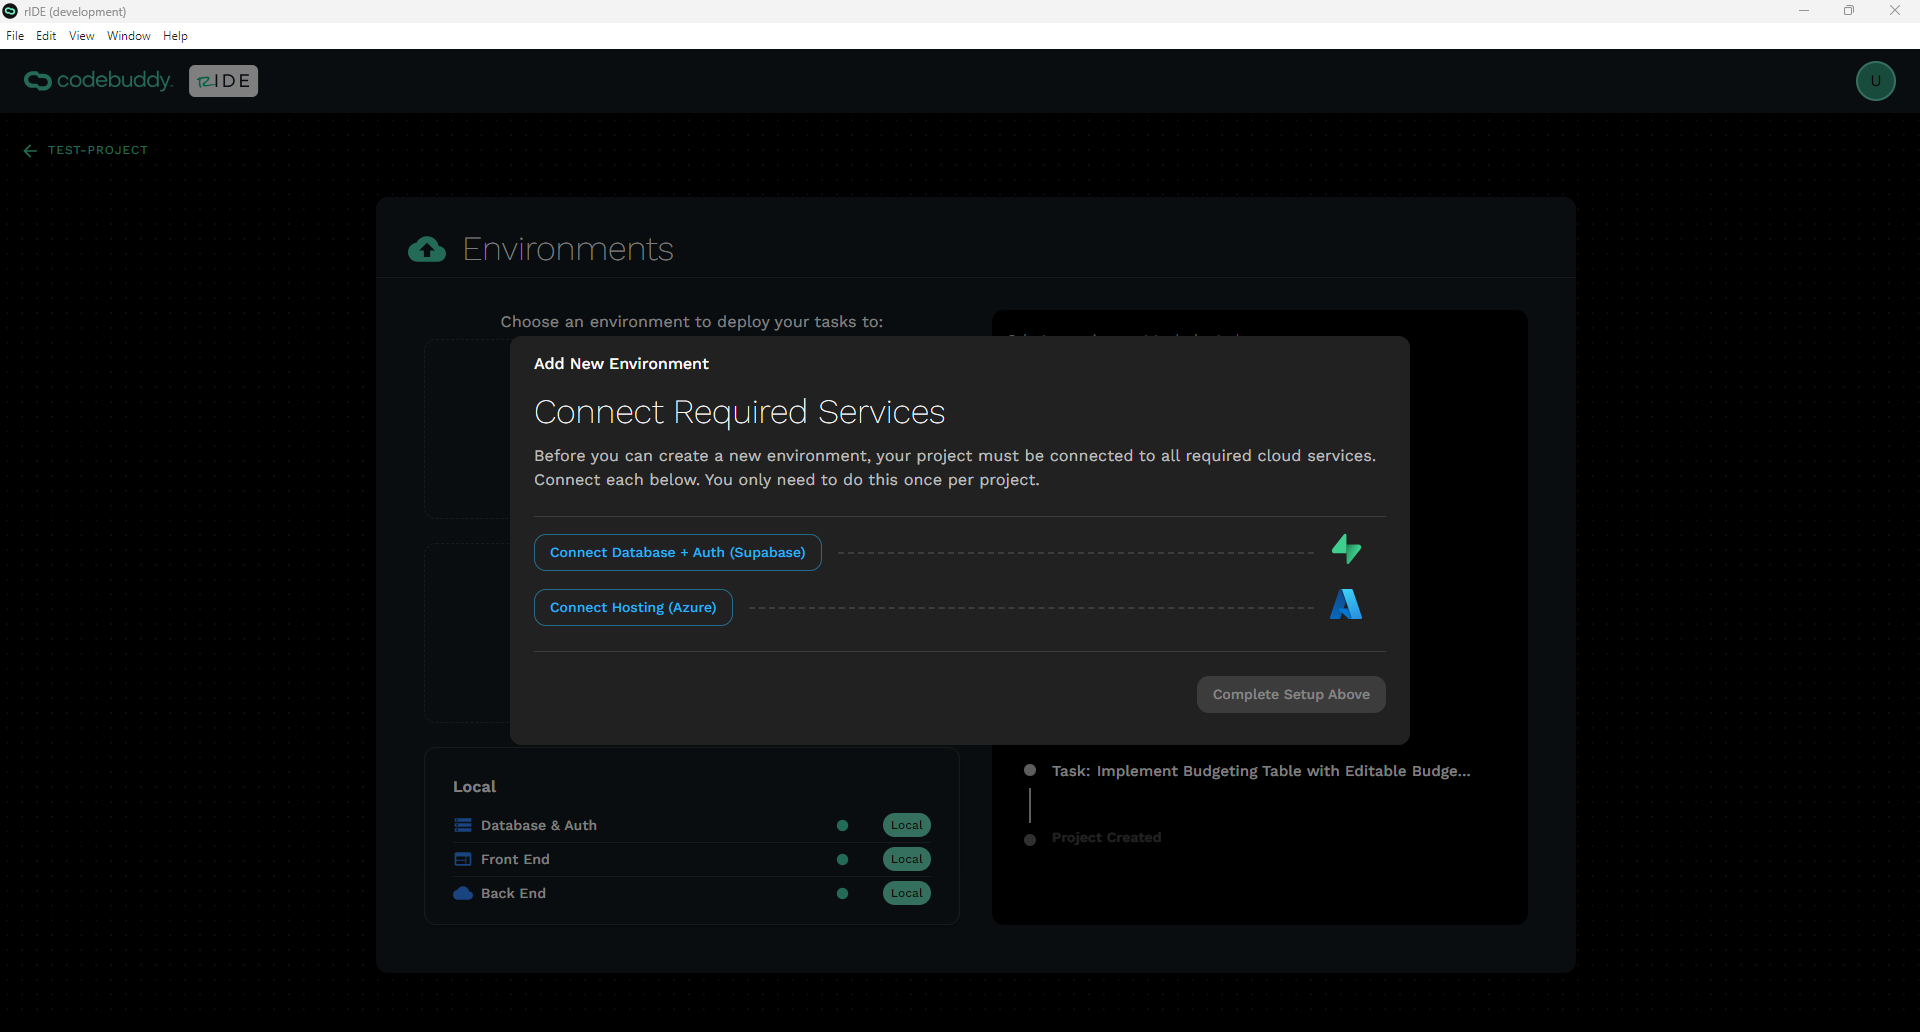Click the Back End cloud icon

point(463,893)
